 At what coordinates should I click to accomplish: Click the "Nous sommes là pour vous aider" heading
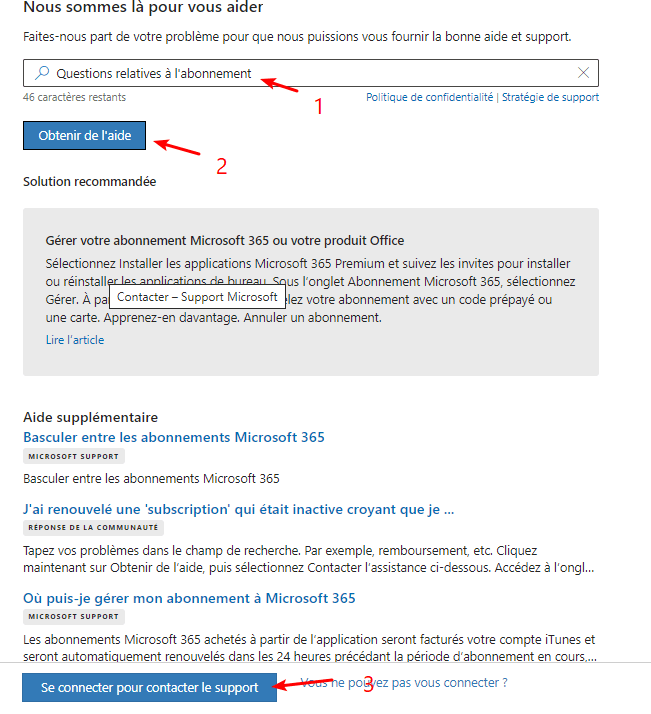click(143, 7)
